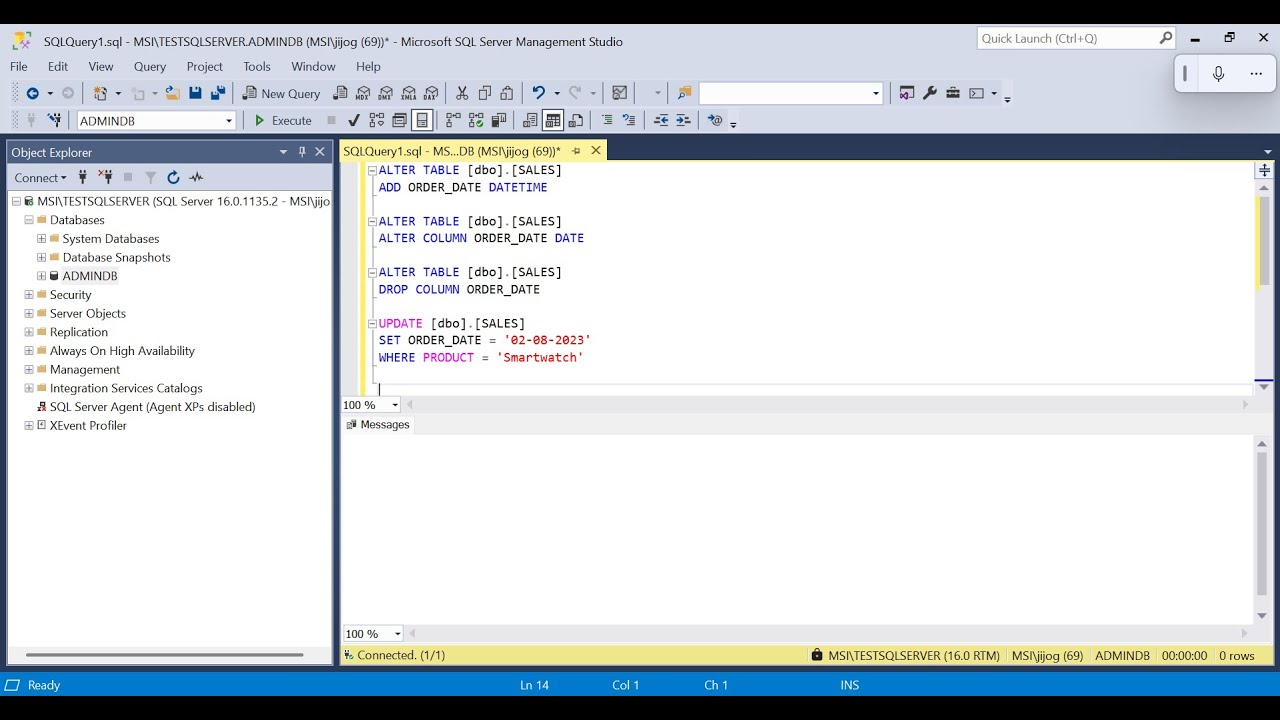This screenshot has height=720, width=1280.
Task: Click the Copy icon in toolbar
Action: (x=485, y=93)
